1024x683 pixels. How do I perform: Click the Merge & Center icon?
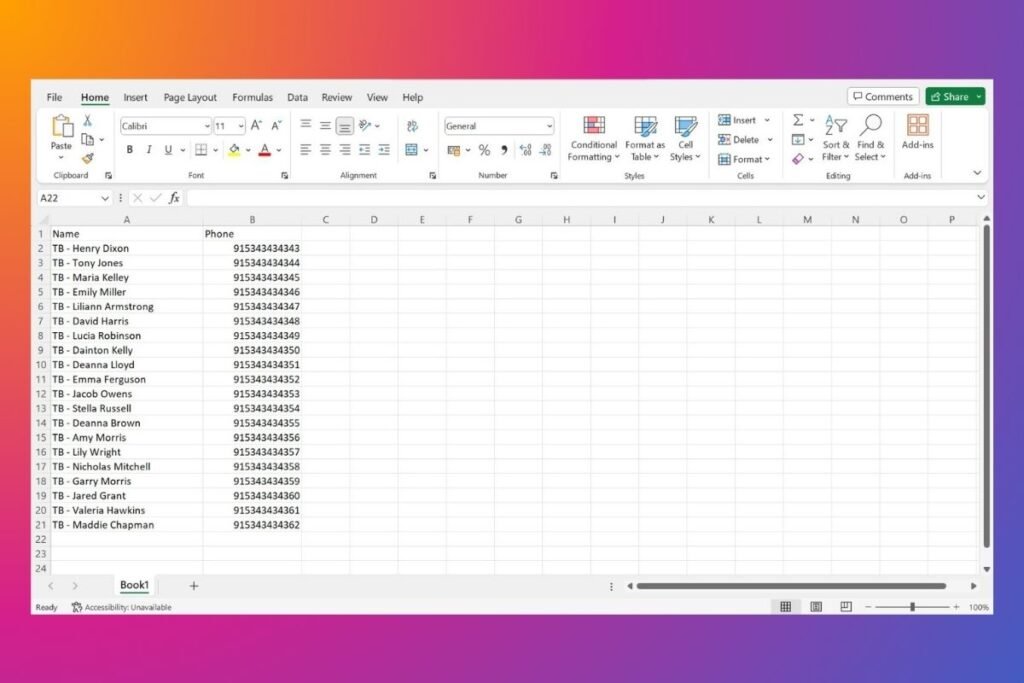[x=411, y=150]
